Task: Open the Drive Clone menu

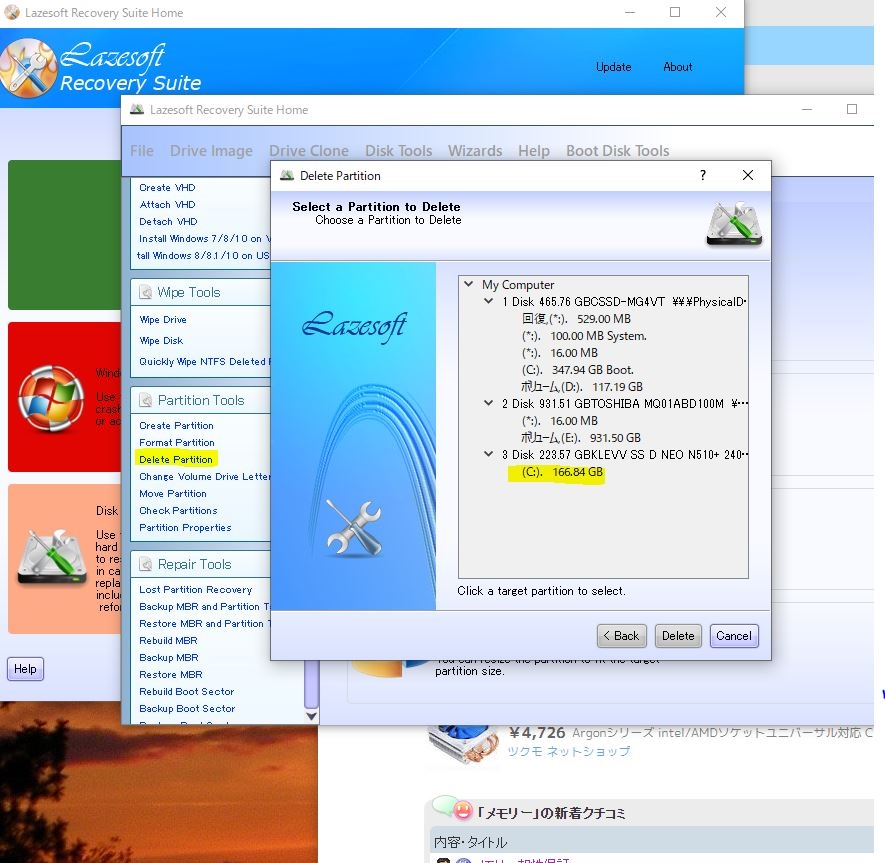Action: pyautogui.click(x=309, y=151)
